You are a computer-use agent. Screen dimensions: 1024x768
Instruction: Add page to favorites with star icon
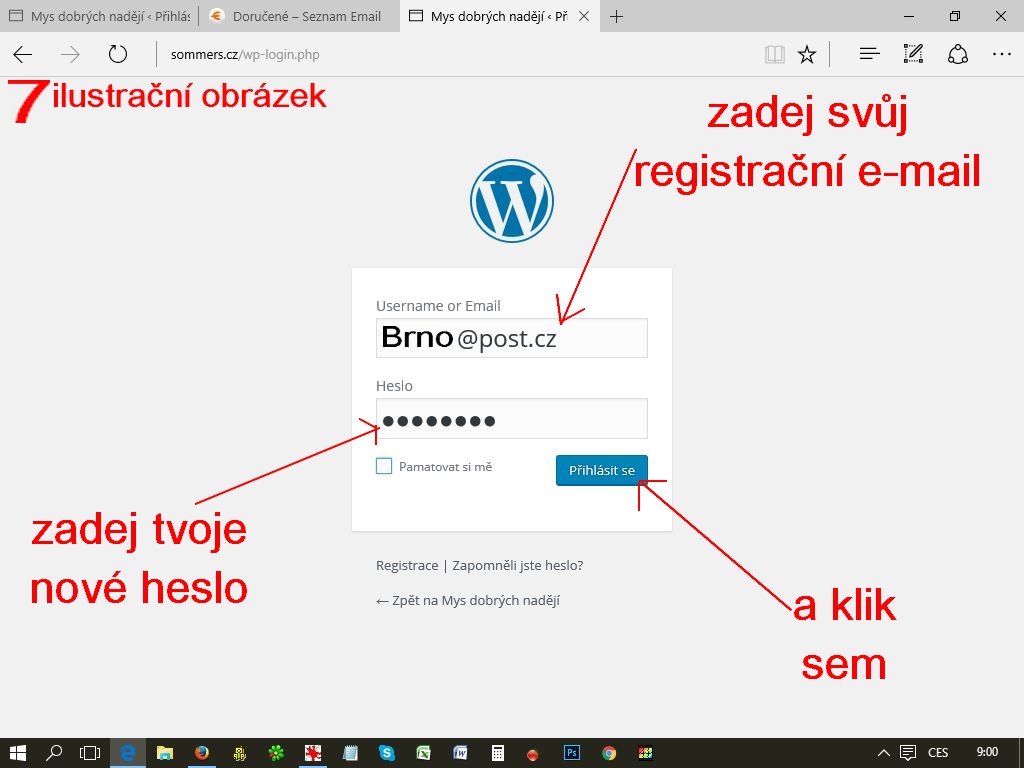807,54
